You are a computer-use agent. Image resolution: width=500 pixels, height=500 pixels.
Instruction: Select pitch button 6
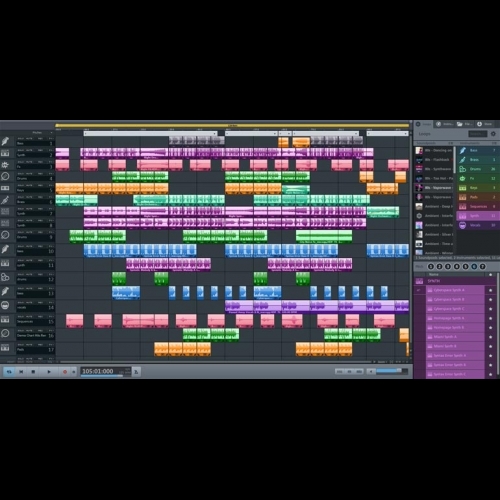point(474,267)
